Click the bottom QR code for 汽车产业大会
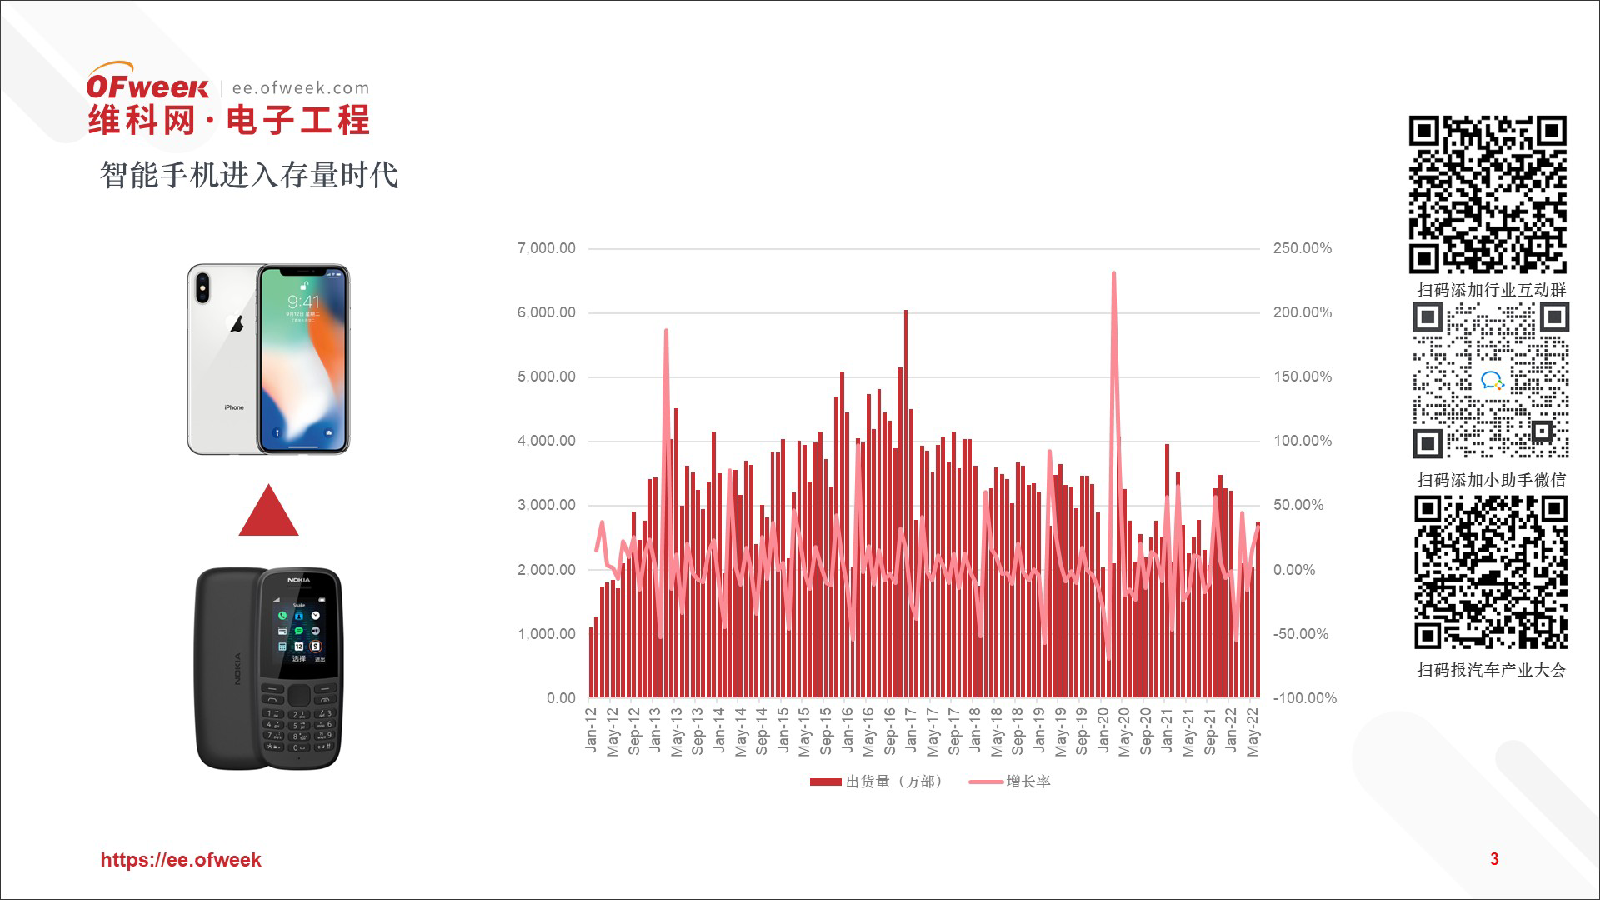The image size is (1600, 900). pos(1490,573)
